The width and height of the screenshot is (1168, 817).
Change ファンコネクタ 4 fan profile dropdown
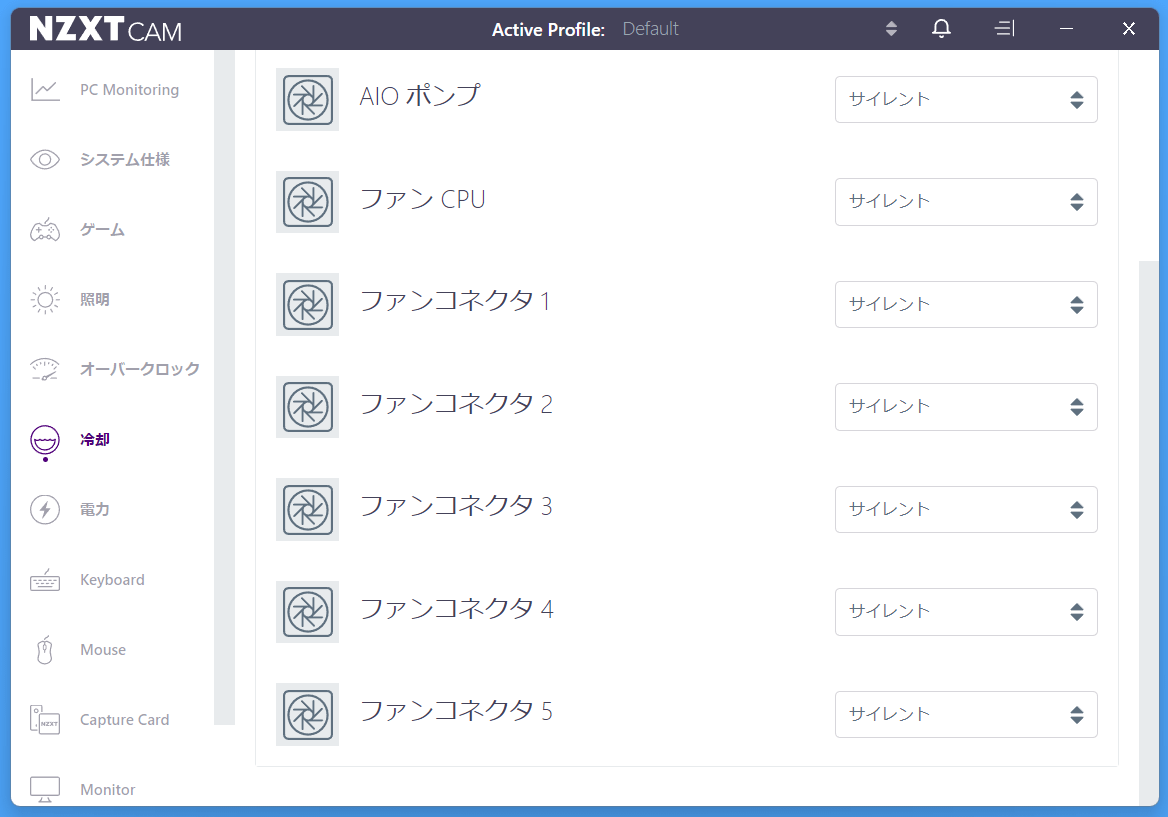coord(965,612)
